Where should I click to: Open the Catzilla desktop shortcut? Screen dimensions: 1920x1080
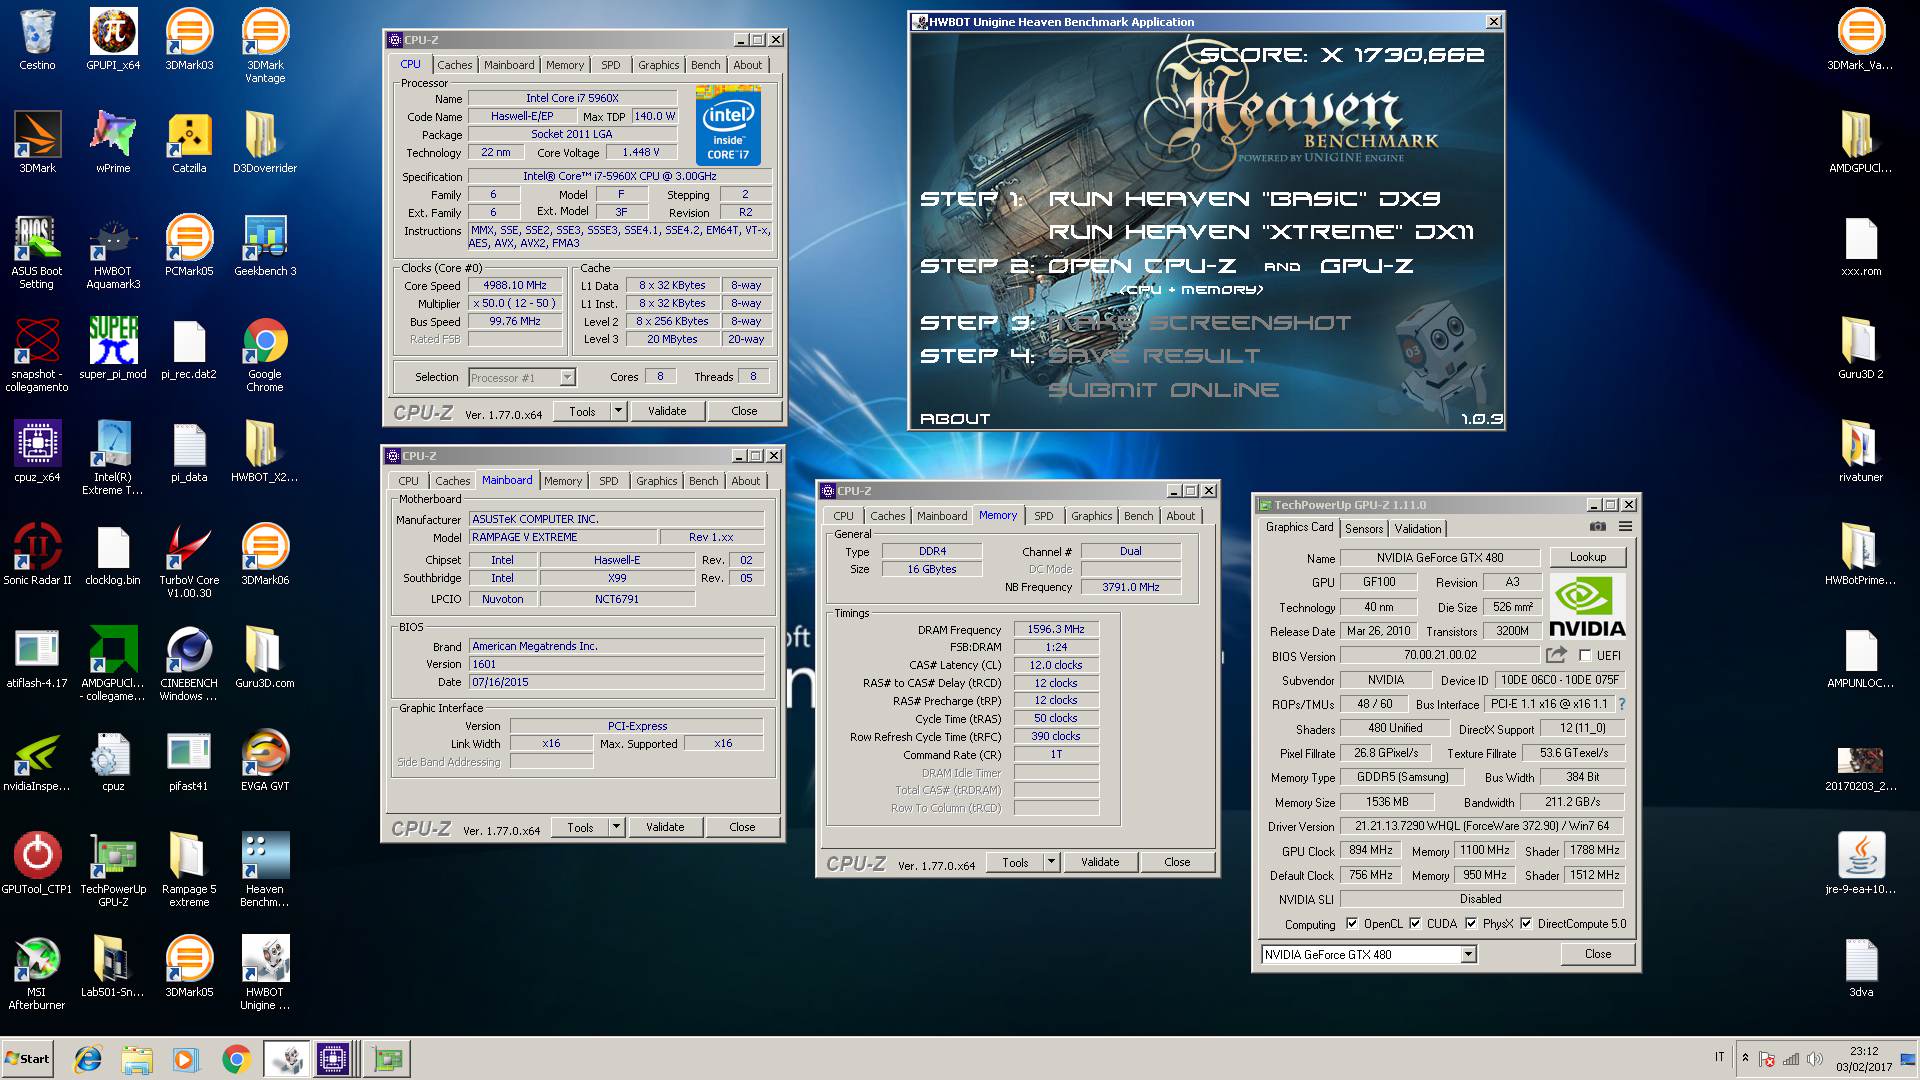coord(189,143)
